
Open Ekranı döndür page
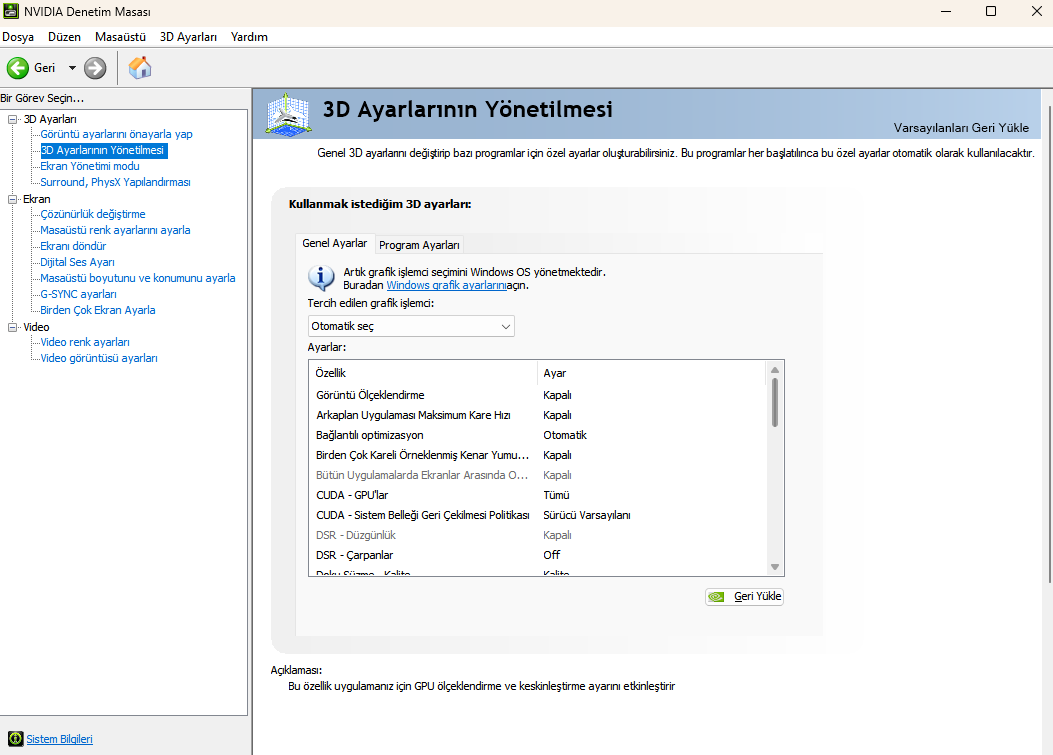73,247
